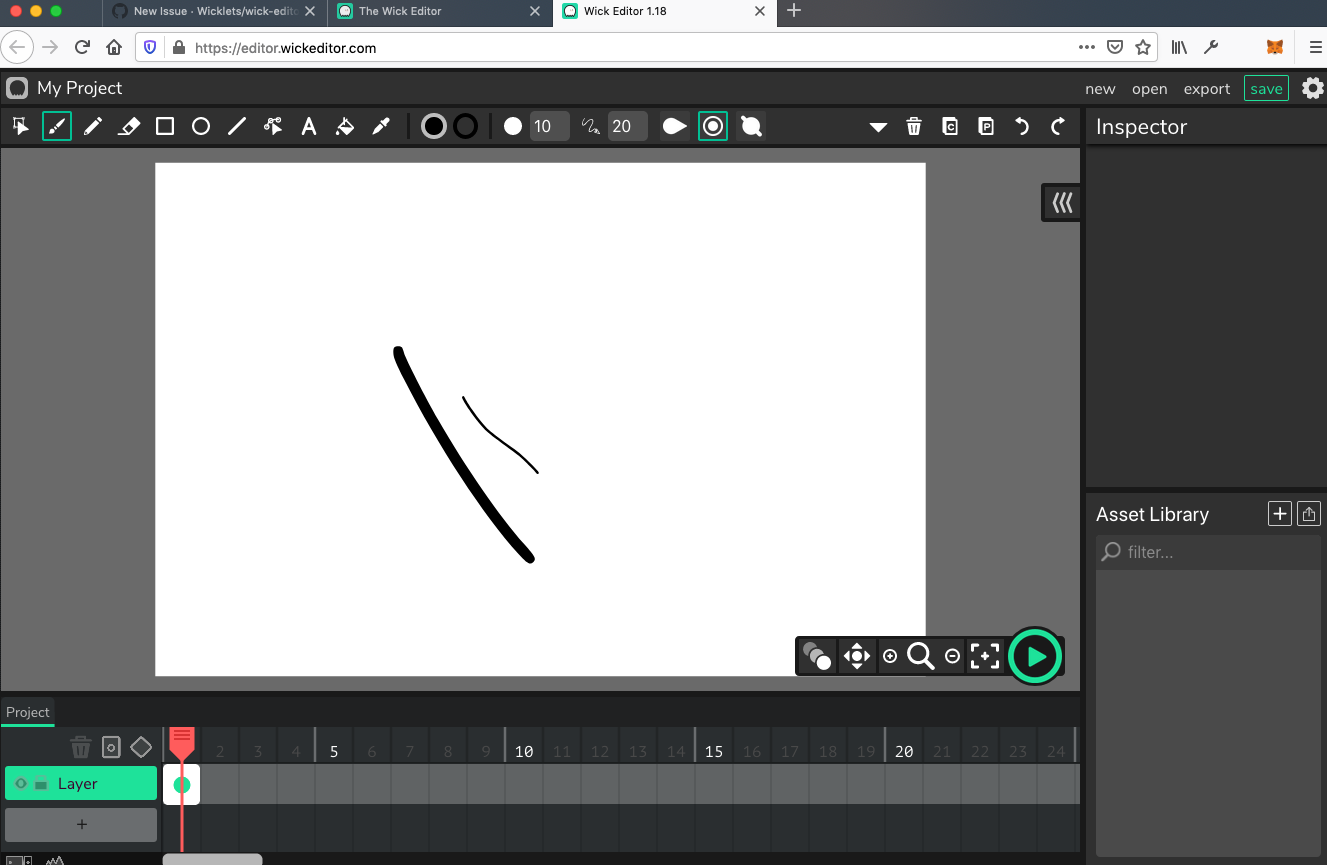
Task: Open the toolbar settings dropdown arrow
Action: point(878,126)
